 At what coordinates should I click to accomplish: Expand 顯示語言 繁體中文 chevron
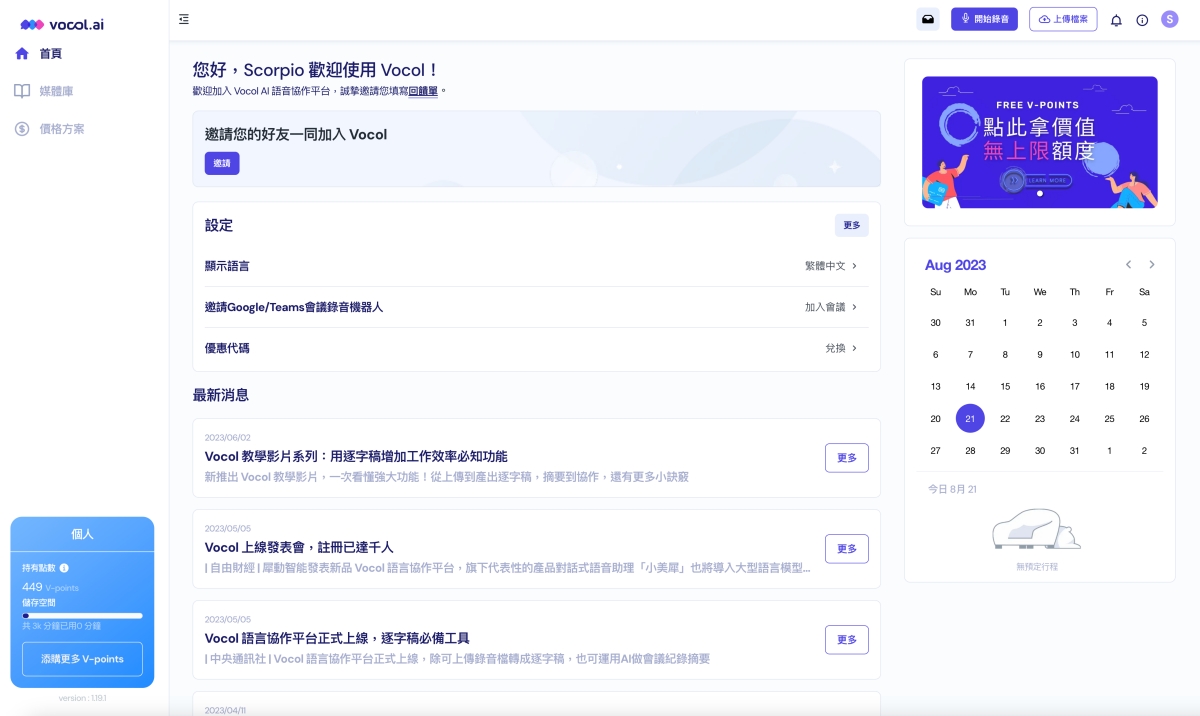coord(854,266)
